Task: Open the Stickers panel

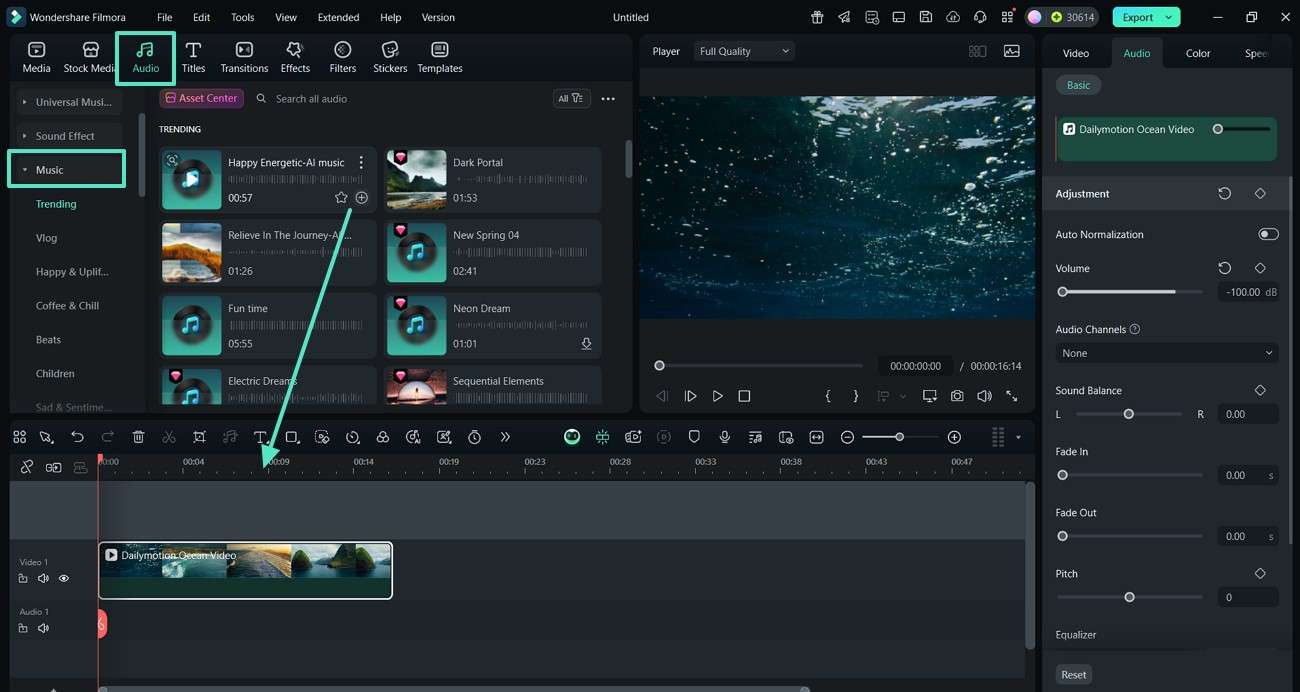Action: [x=390, y=58]
